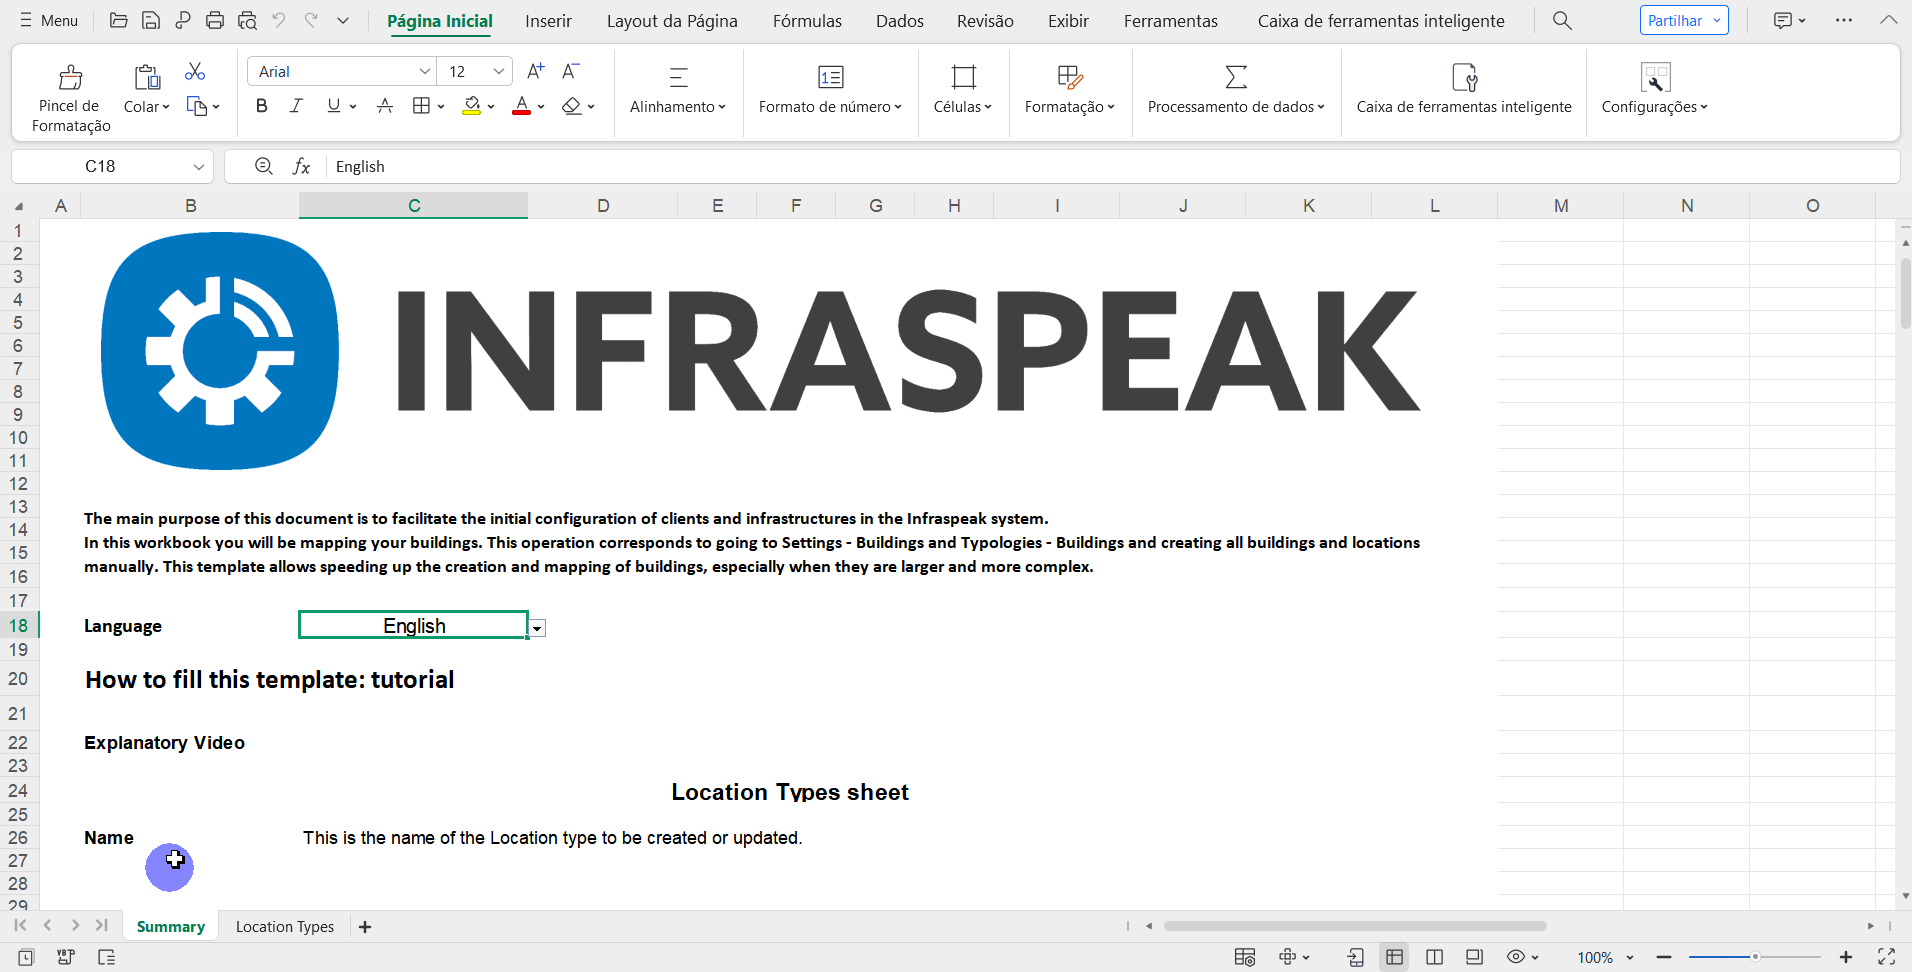
Task: Click the horizontal scrollbar
Action: [1355, 926]
